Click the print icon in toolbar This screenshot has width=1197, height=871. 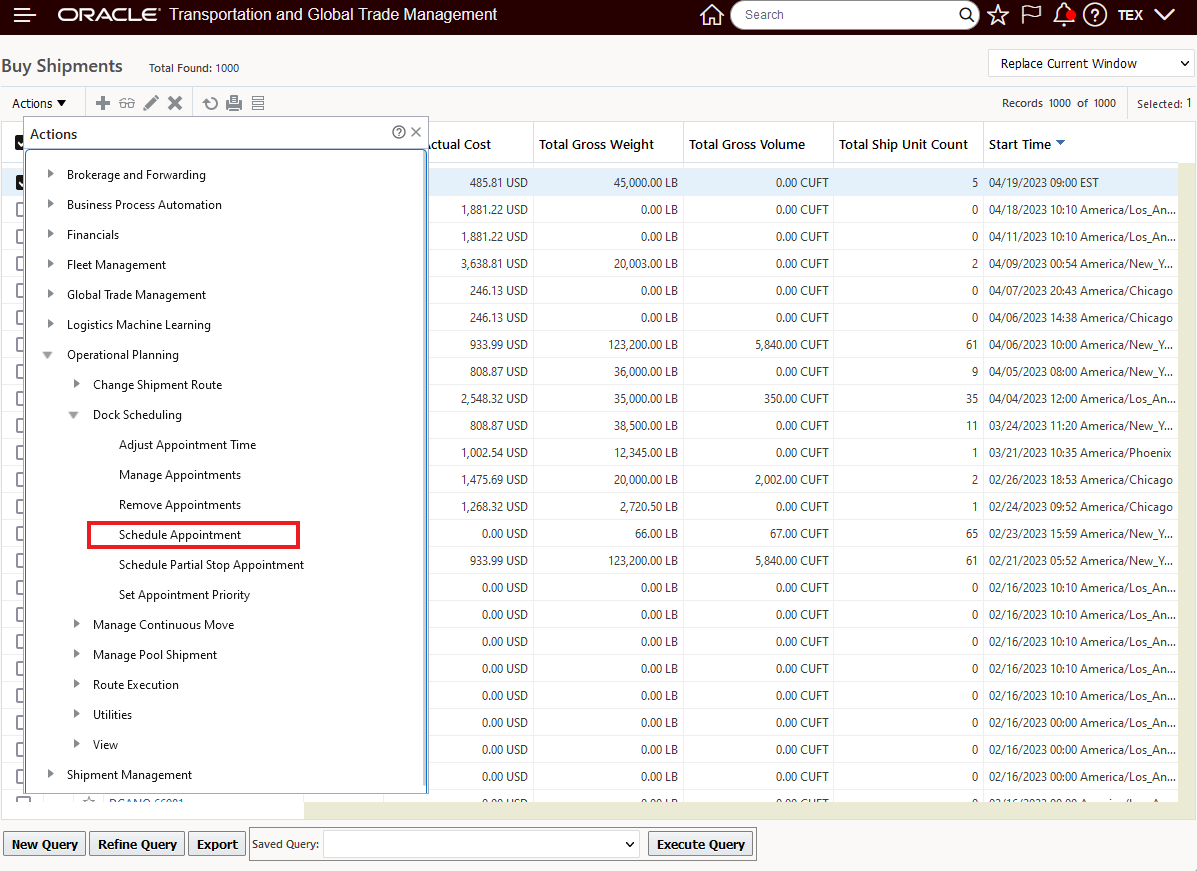(234, 103)
